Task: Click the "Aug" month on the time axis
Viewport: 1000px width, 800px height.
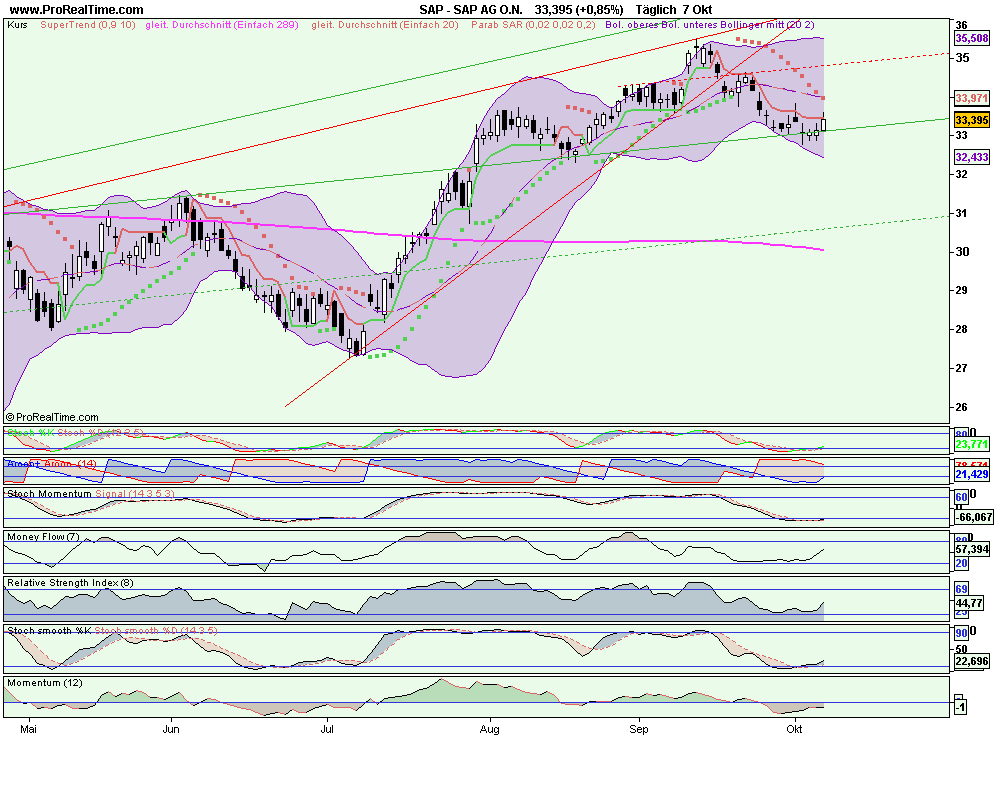Action: tap(489, 729)
